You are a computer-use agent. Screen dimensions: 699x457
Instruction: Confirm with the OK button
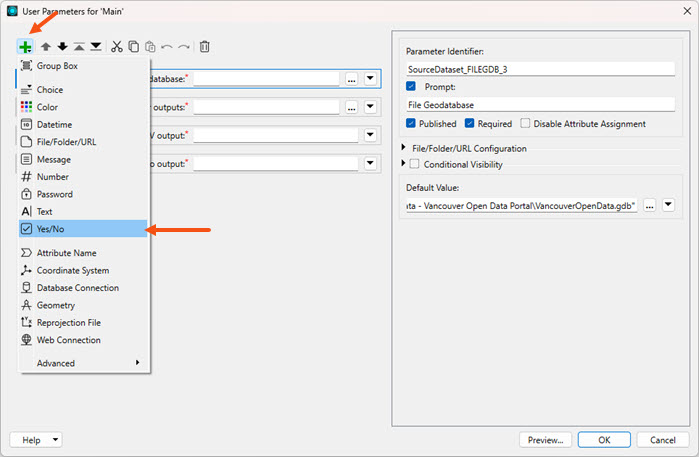604,440
